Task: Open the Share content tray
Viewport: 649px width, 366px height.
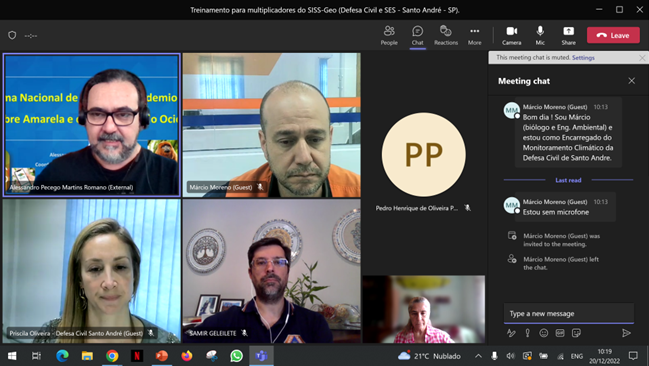Action: [x=568, y=35]
